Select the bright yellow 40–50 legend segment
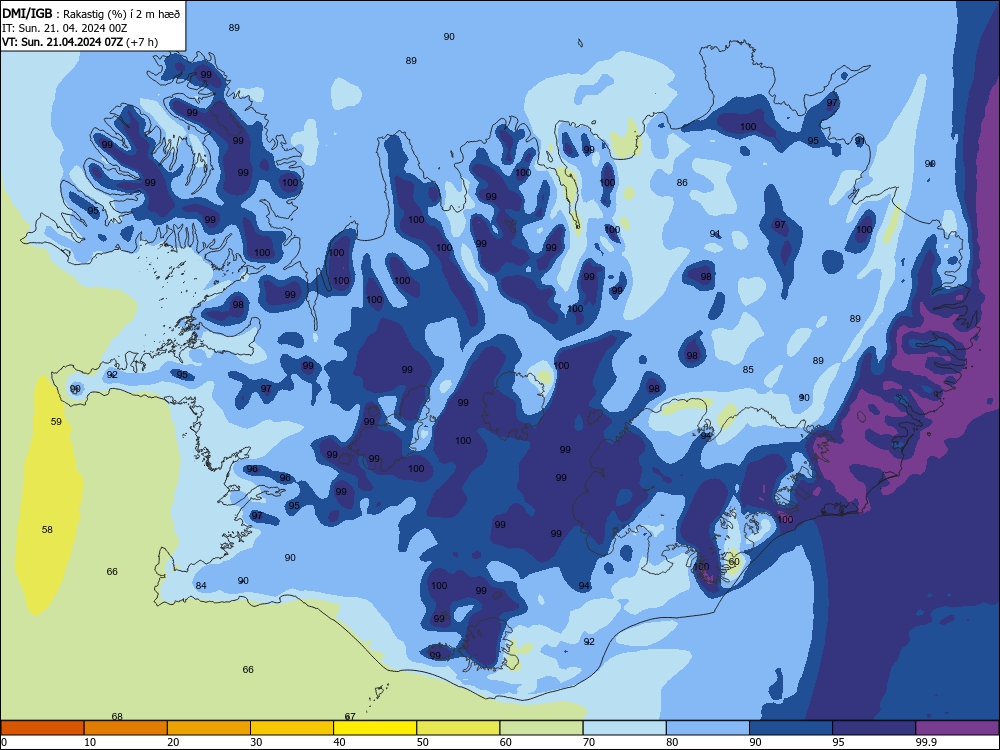The image size is (1000, 750). click(x=375, y=728)
